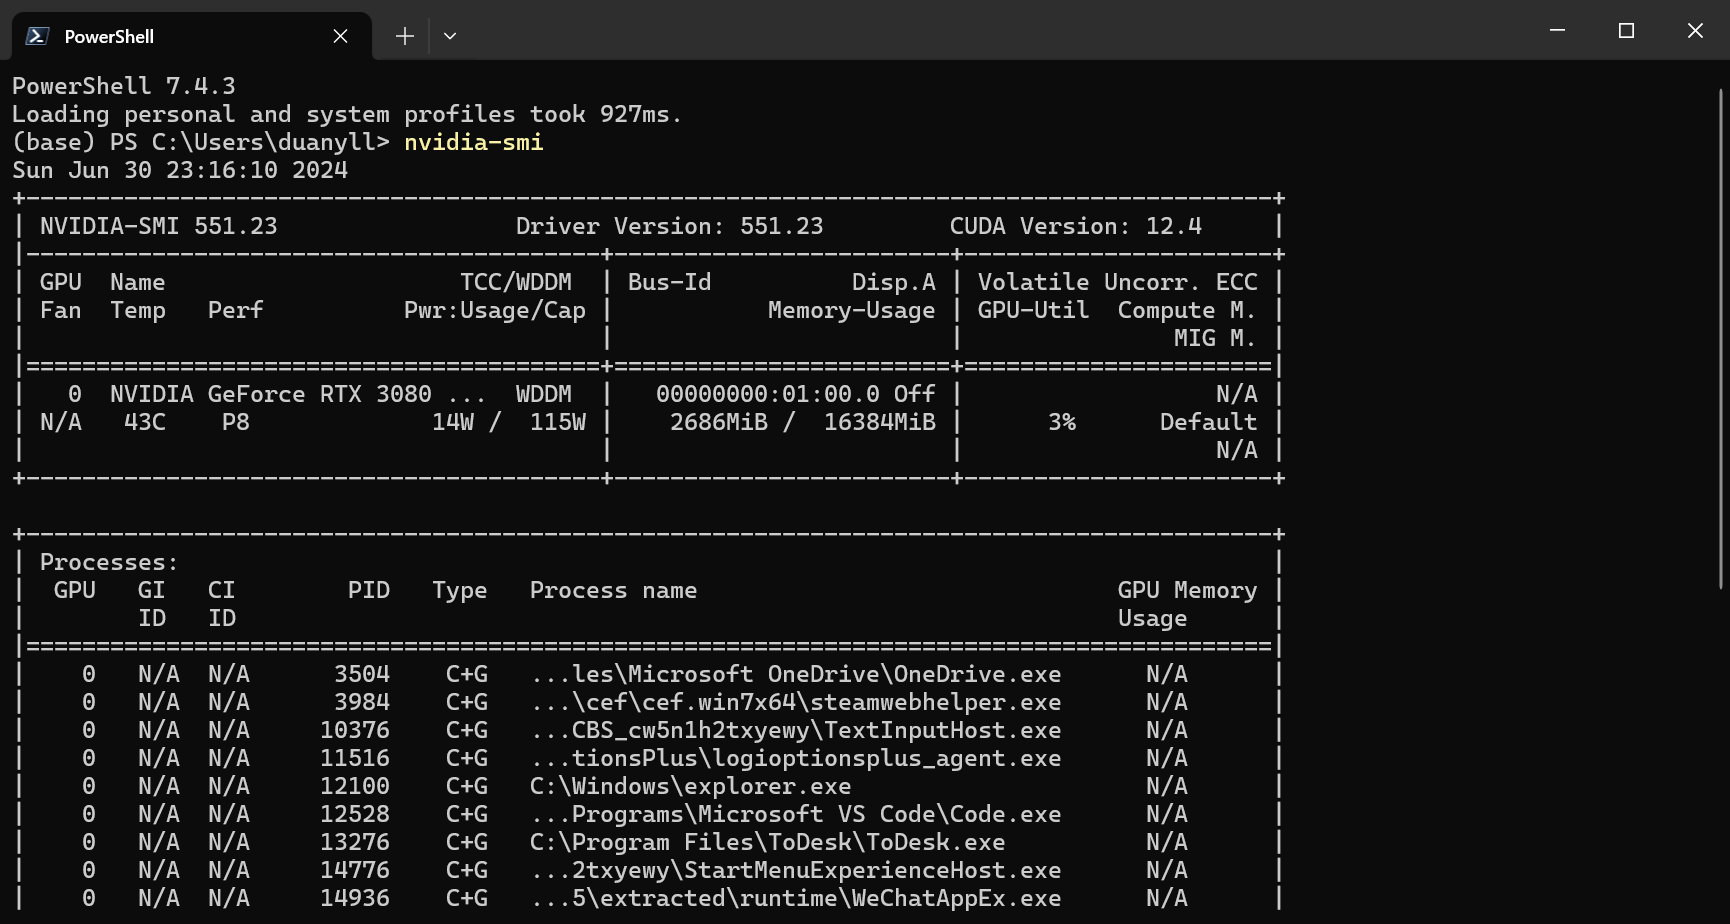Click the VS Code.exe process name
The width and height of the screenshot is (1730, 924).
click(795, 814)
